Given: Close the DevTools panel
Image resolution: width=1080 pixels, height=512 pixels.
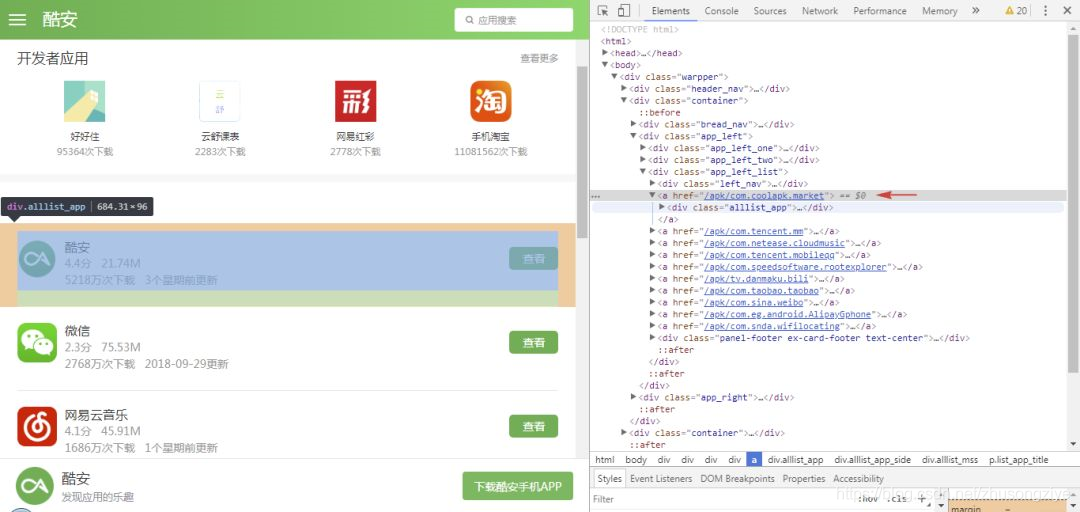Looking at the screenshot, I should pyautogui.click(x=1066, y=10).
